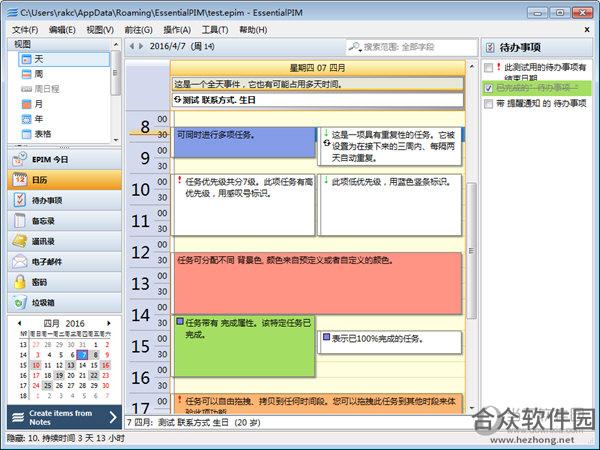
Task: Select the 这是一个全天事件 all-day event
Action: [318, 84]
